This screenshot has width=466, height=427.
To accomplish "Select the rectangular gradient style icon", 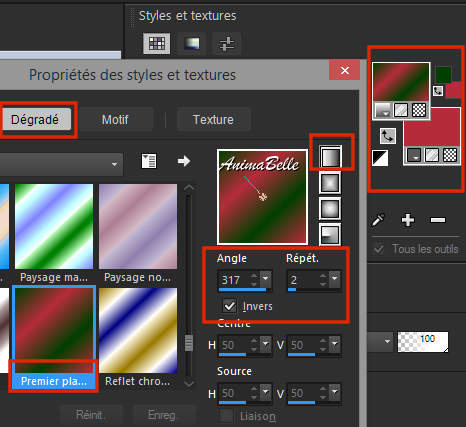I will coord(330,182).
